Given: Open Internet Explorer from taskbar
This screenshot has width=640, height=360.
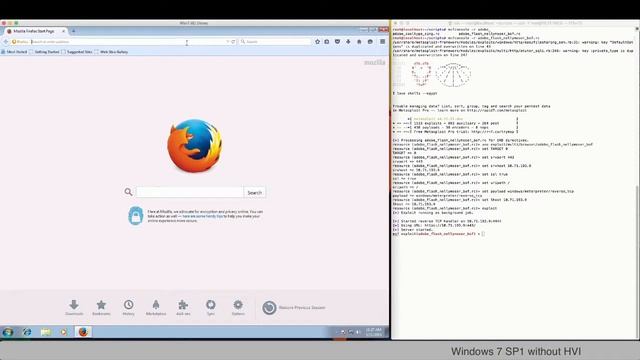Looking at the screenshot, I should click(27, 332).
